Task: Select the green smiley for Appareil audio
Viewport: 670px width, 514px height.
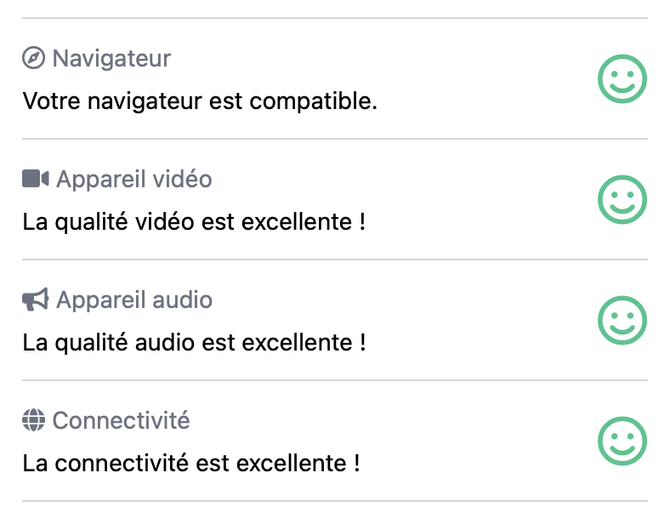Action: pyautogui.click(x=622, y=320)
